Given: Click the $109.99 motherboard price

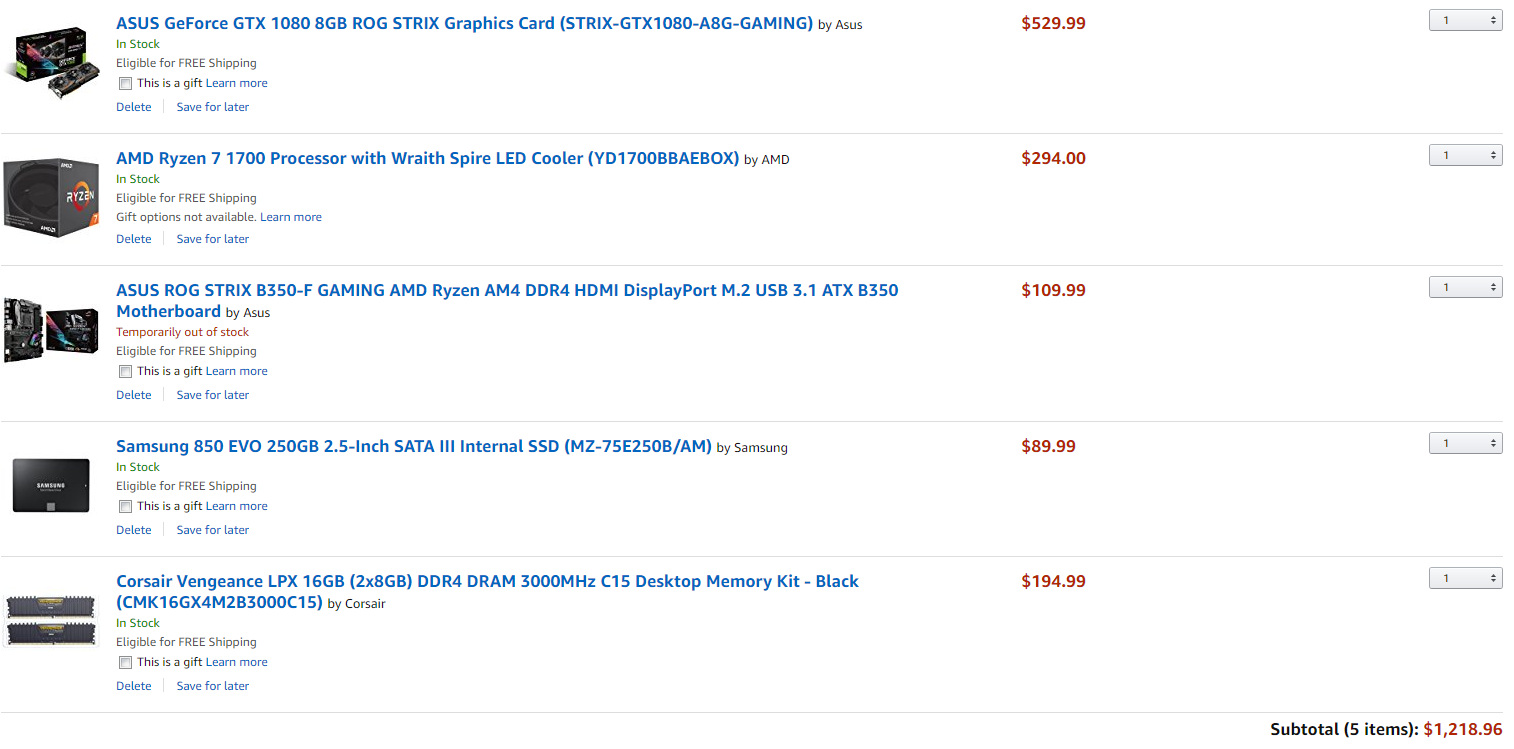Looking at the screenshot, I should coord(1053,290).
